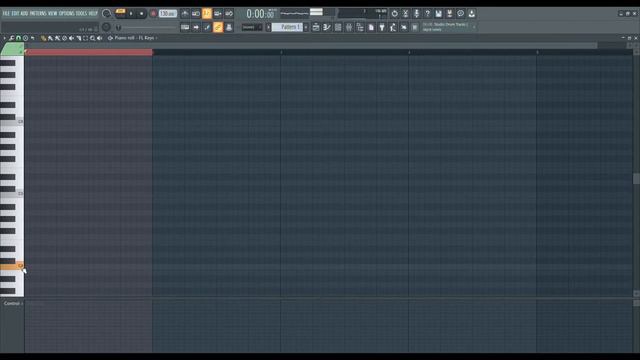Click the red selected region in timeline
The width and height of the screenshot is (640, 360).
tap(89, 52)
